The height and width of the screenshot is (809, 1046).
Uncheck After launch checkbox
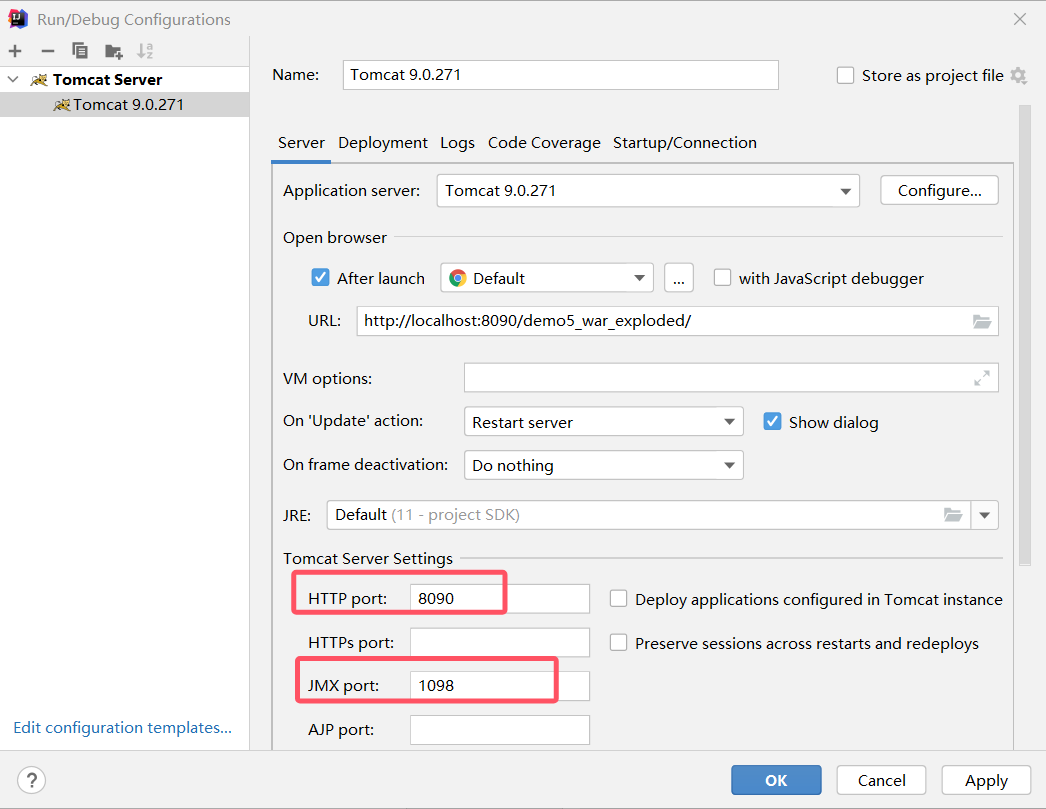[320, 277]
